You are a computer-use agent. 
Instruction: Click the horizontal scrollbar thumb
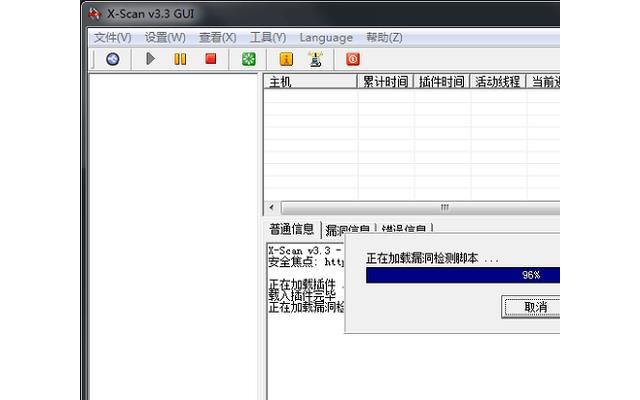click(x=420, y=207)
